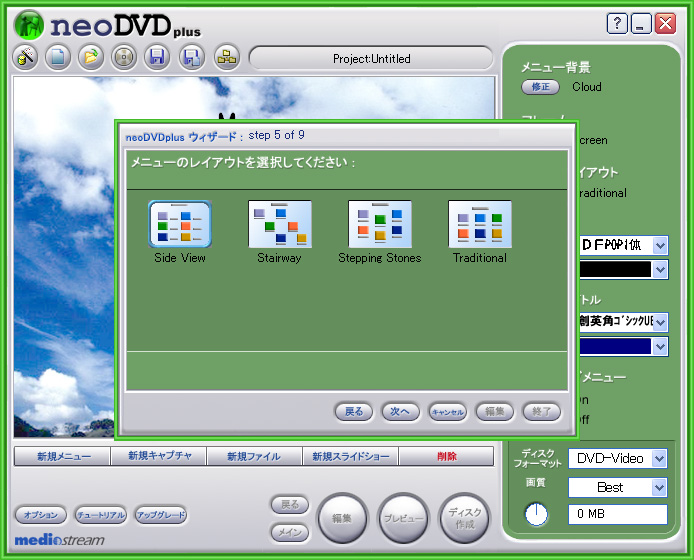Click the bottom 戻る button beside メイン
Screen dimensions: 694x560
click(290, 505)
